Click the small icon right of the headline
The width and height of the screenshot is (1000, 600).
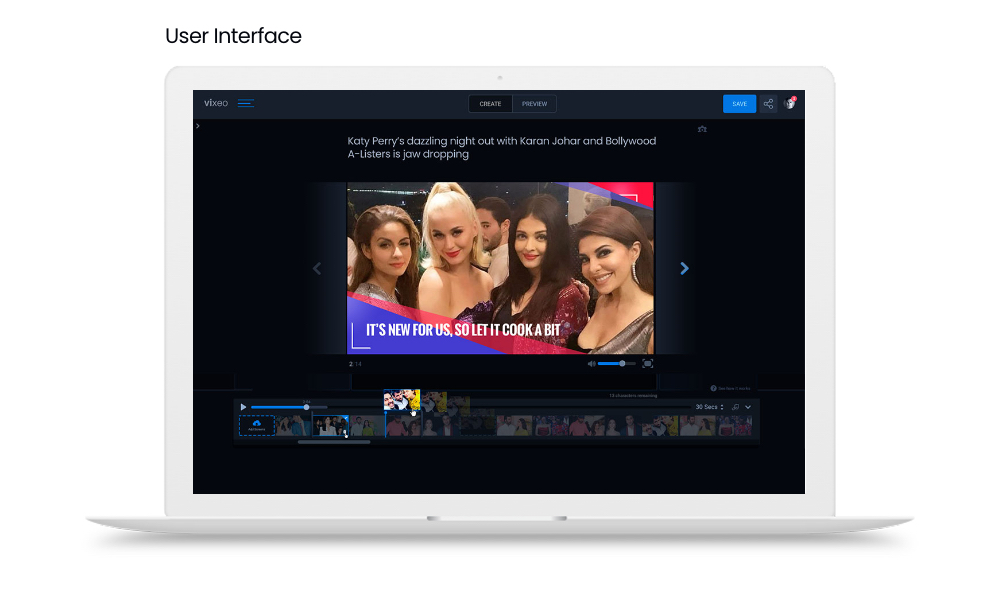(702, 129)
